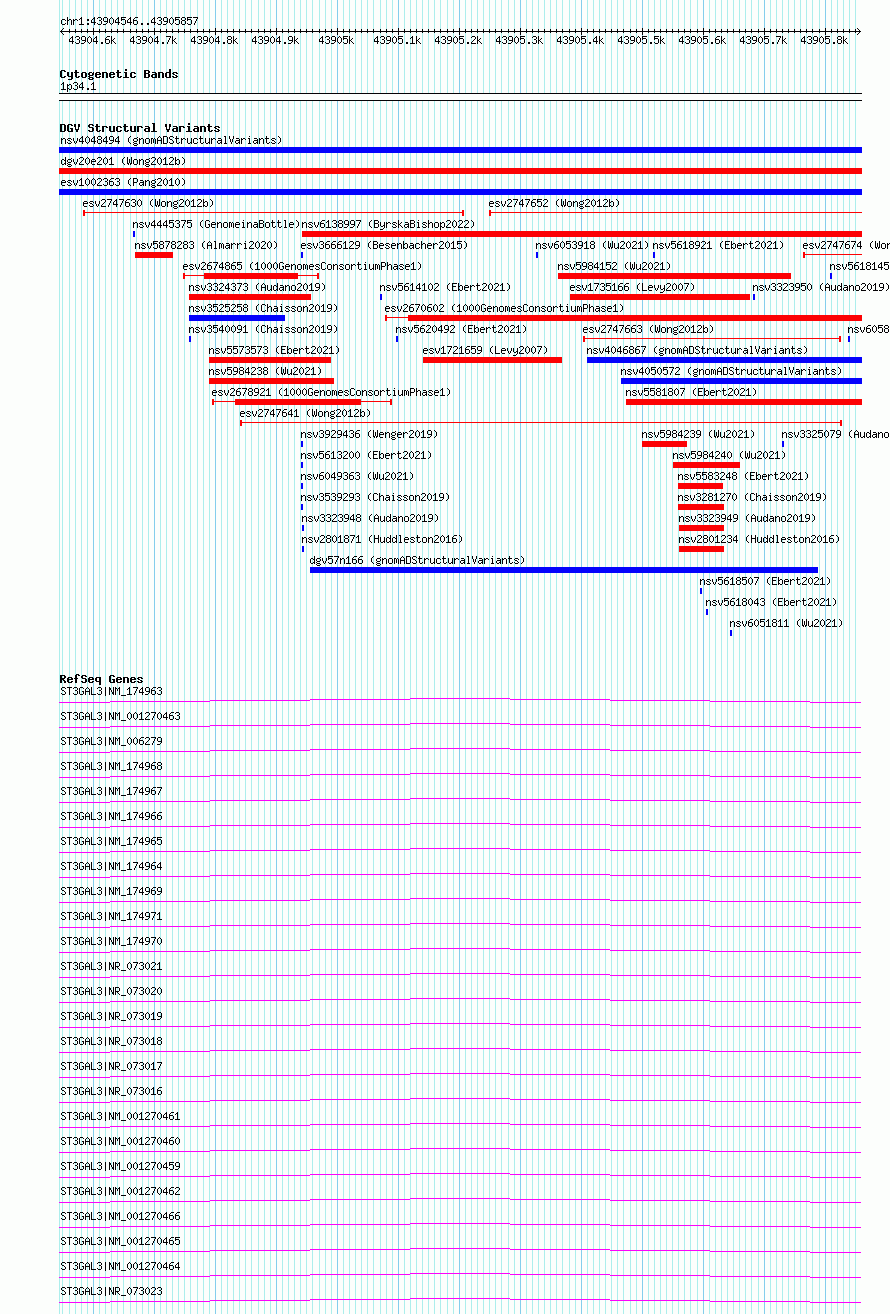Select the RefSeq Genes track title
This screenshot has height=1314, width=890.
[x=101, y=679]
